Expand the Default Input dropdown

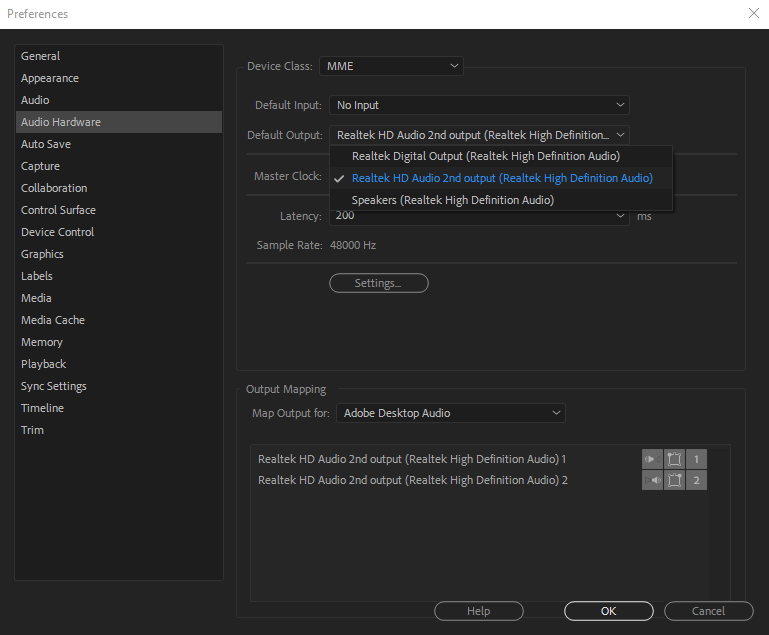point(479,105)
